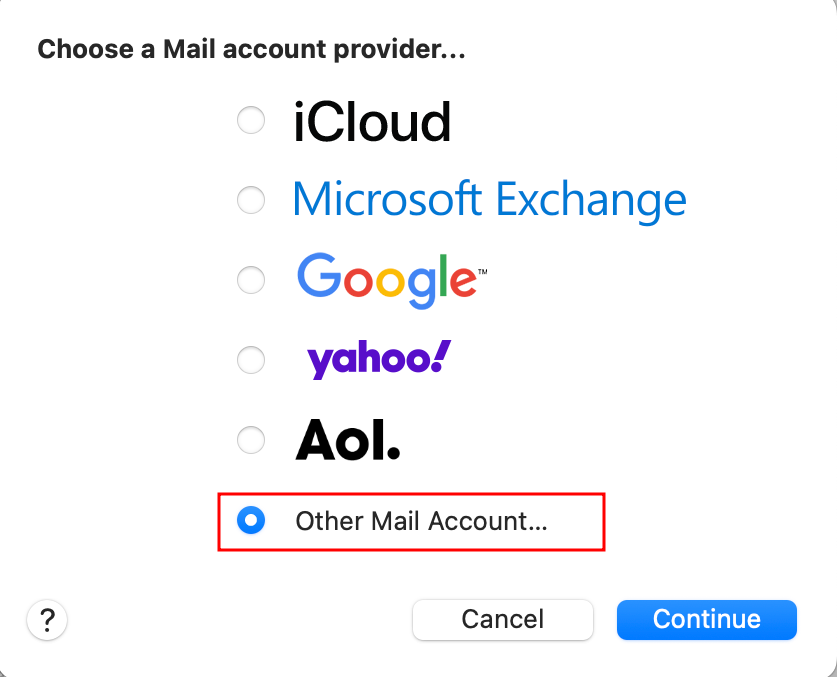
Task: Select the AOL radio button
Action: click(251, 440)
